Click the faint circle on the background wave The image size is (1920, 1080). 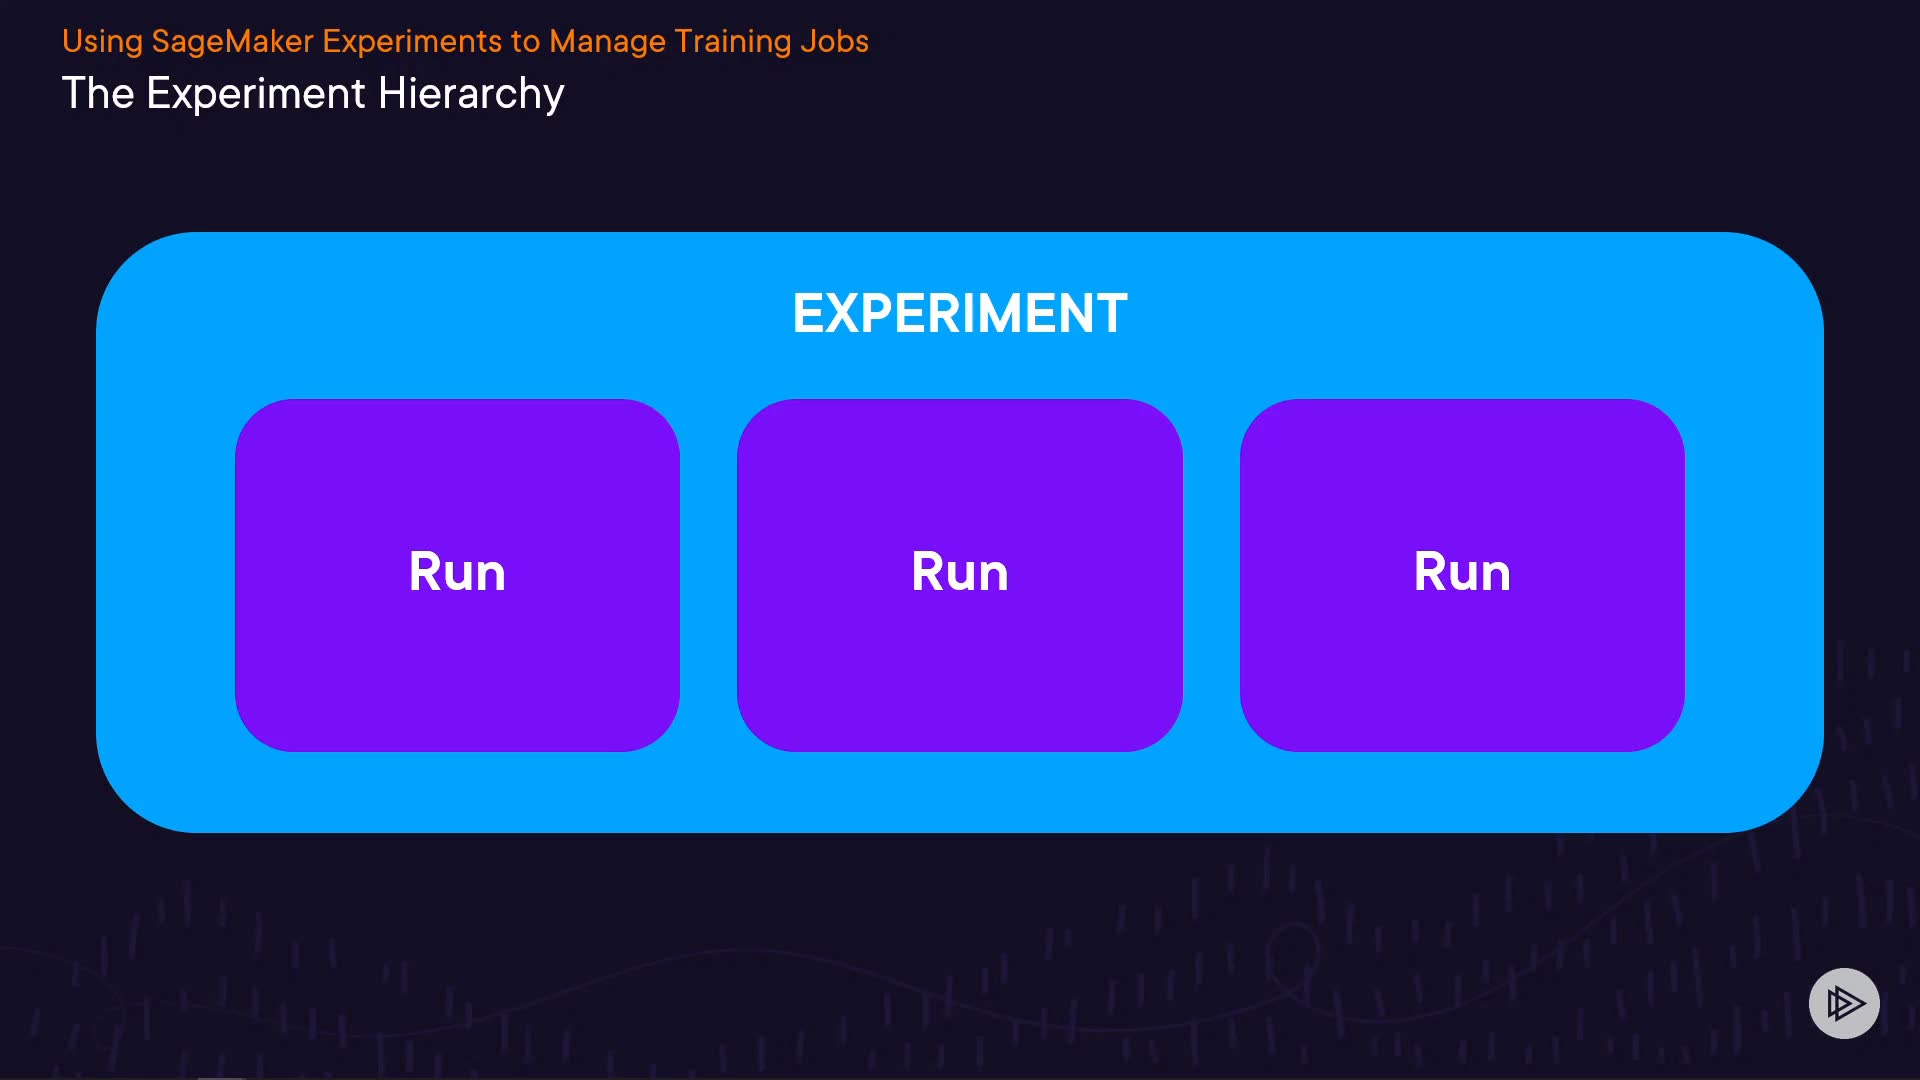pos(1293,953)
